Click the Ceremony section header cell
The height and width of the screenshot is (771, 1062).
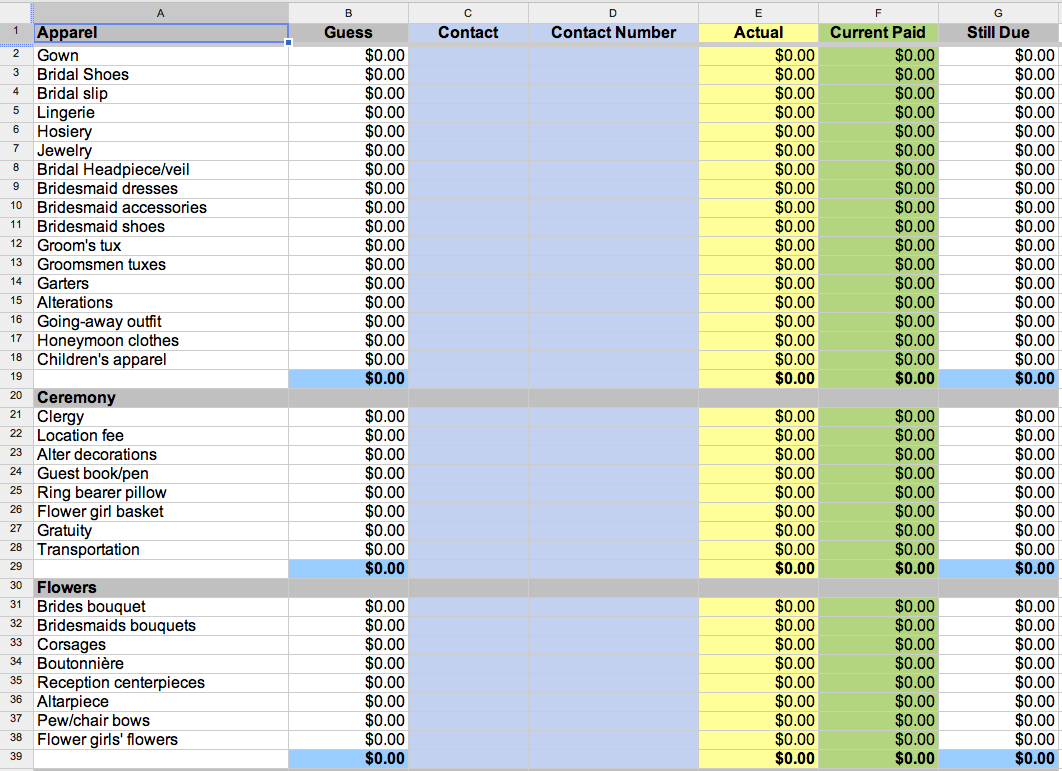coord(160,397)
